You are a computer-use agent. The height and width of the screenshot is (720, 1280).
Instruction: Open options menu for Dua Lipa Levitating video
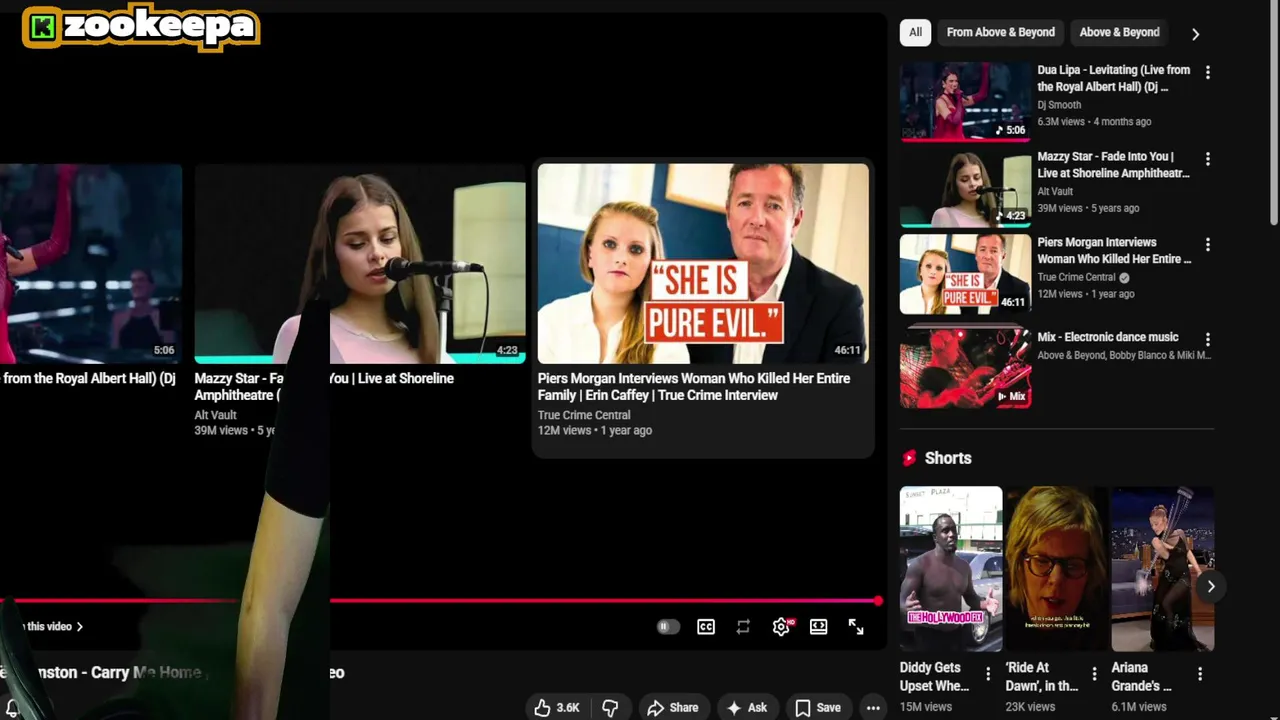click(x=1208, y=72)
